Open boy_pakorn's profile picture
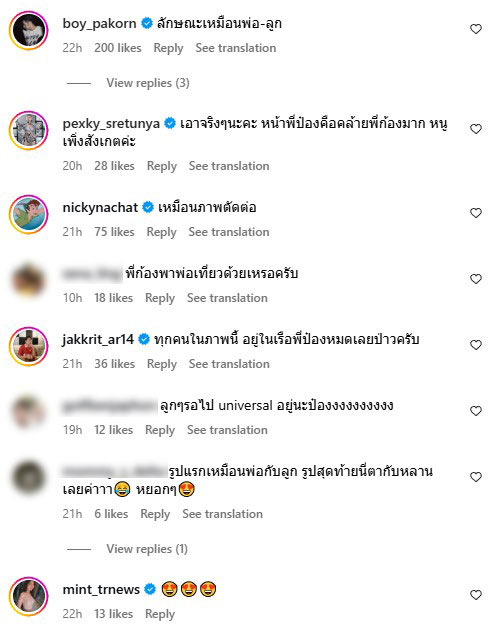Screen dimensions: 493x625 coord(29,30)
